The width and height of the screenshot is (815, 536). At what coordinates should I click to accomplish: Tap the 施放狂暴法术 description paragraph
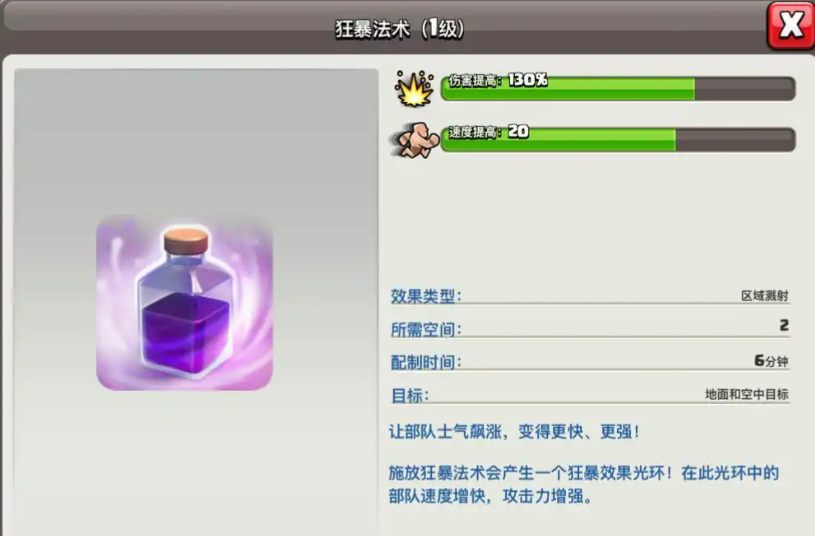tap(584, 485)
